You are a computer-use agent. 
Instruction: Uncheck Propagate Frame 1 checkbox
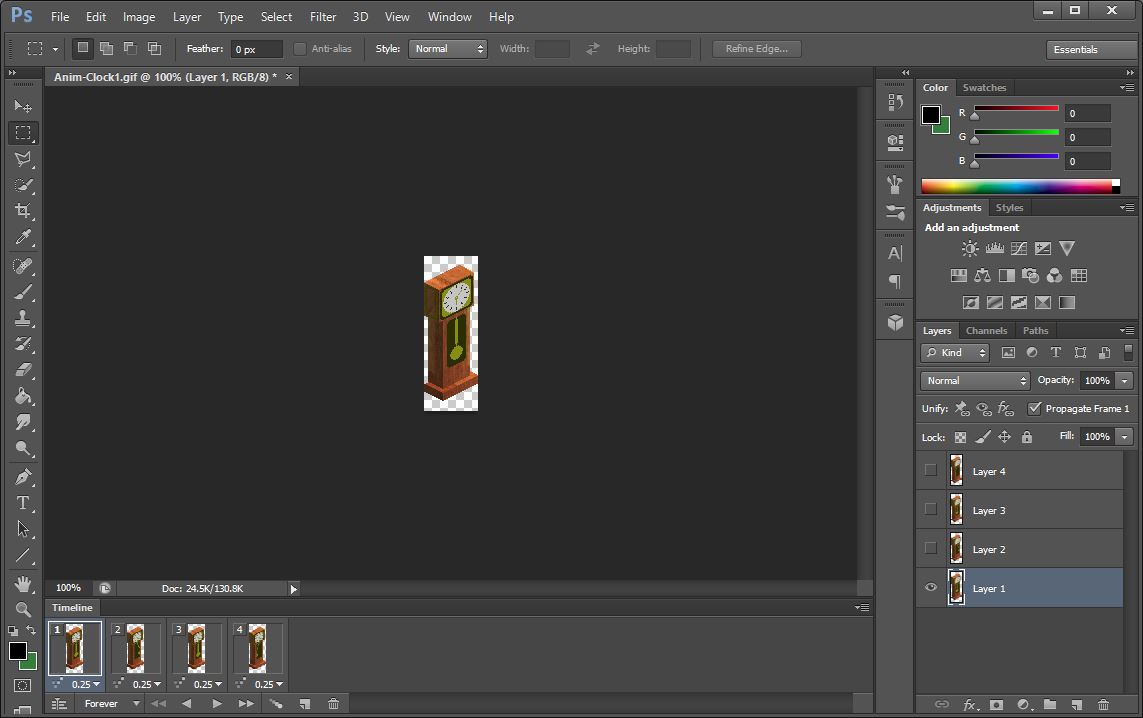[x=1034, y=408]
